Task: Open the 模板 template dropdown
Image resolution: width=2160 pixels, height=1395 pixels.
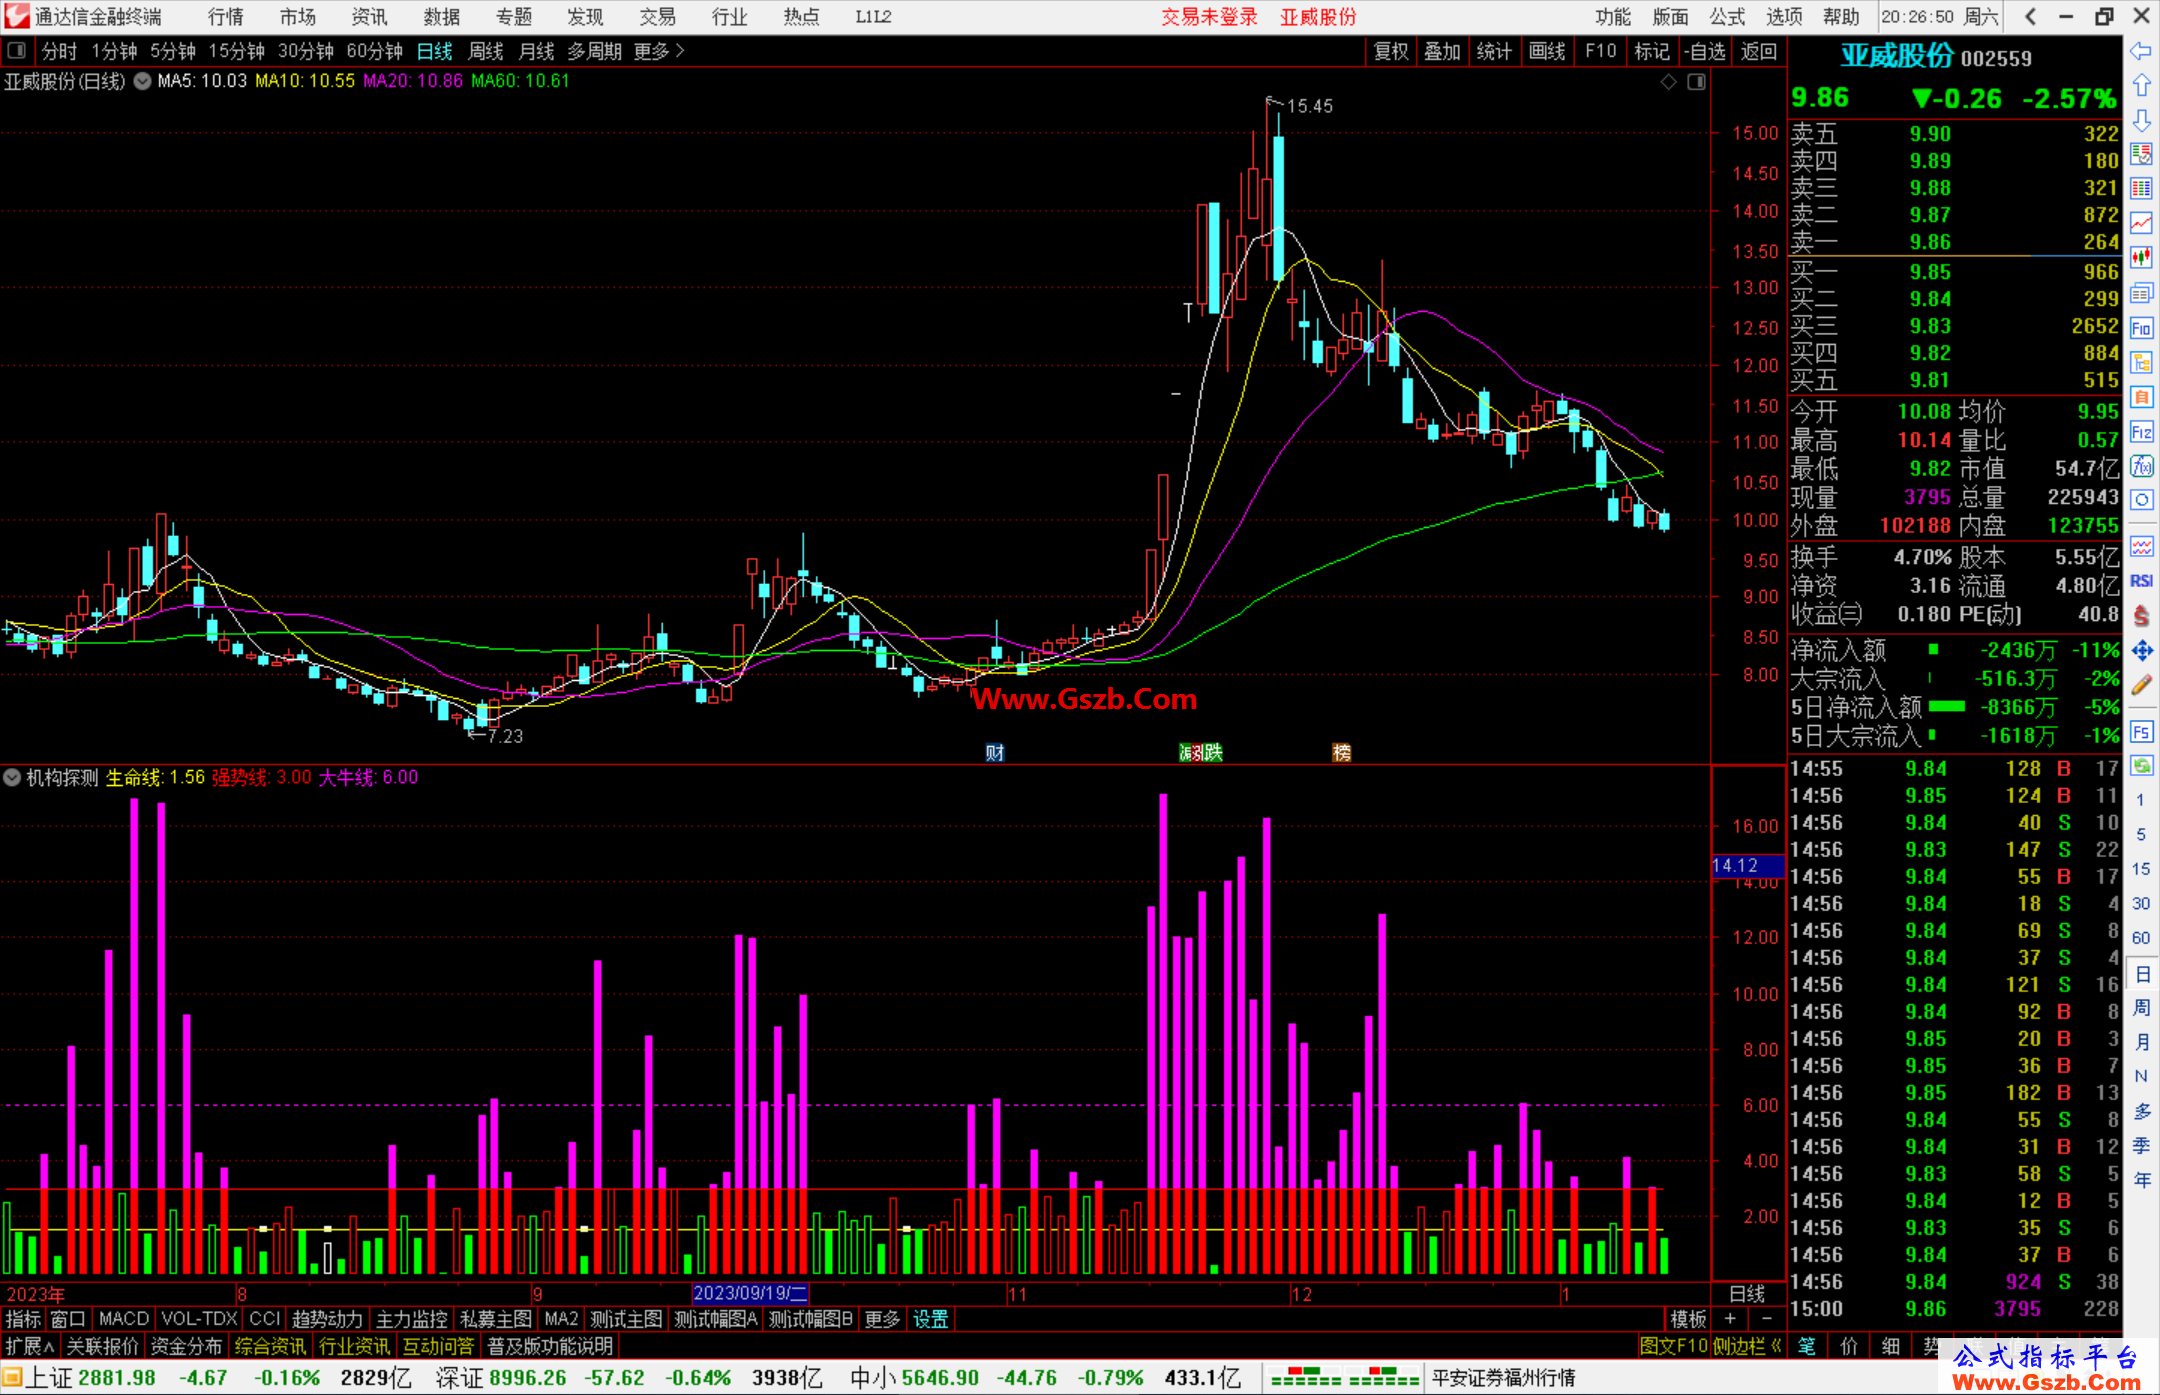Action: pyautogui.click(x=1688, y=1320)
